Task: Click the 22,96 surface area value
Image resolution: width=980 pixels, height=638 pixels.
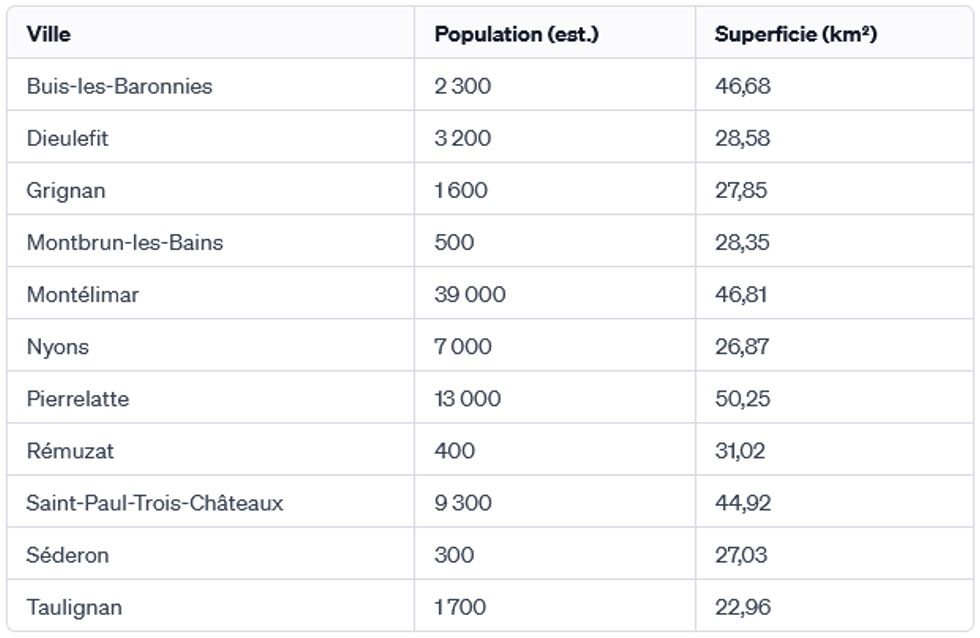Action: [743, 607]
